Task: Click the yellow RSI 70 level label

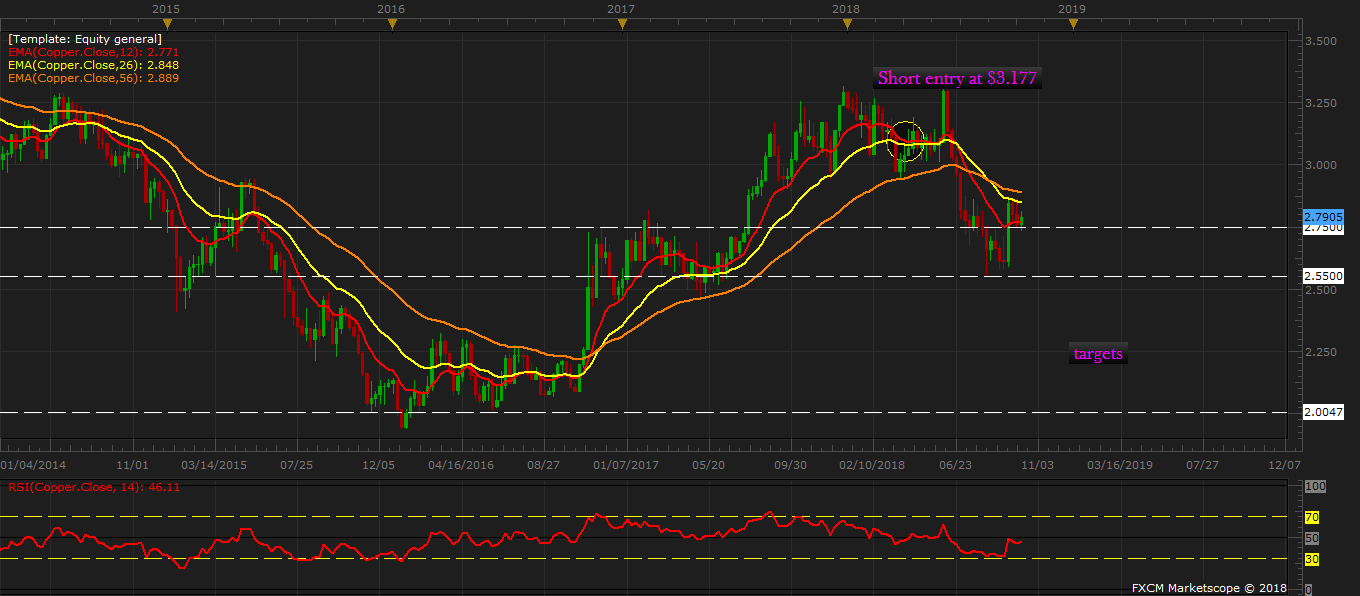Action: pos(1312,517)
